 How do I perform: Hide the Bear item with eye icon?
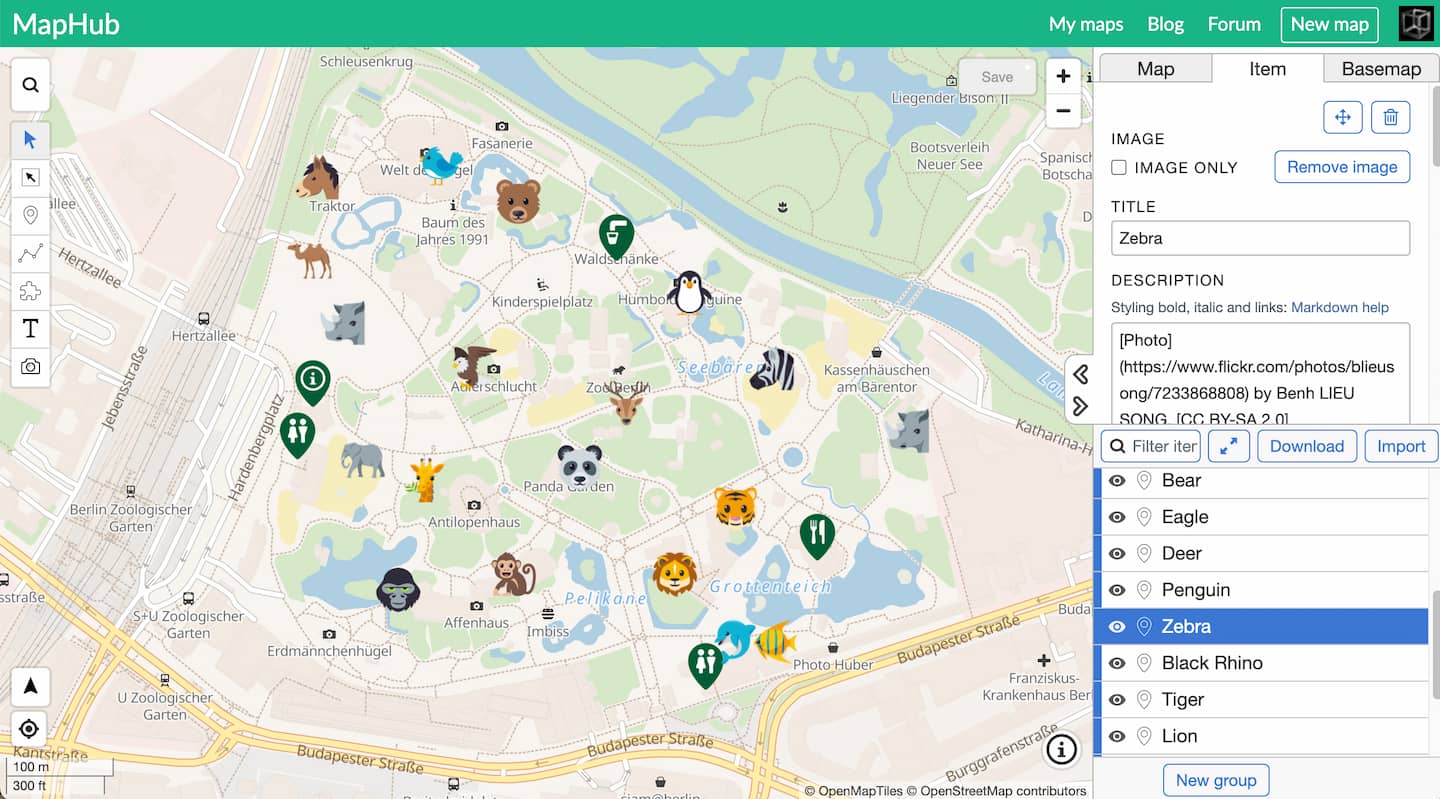(x=1117, y=481)
